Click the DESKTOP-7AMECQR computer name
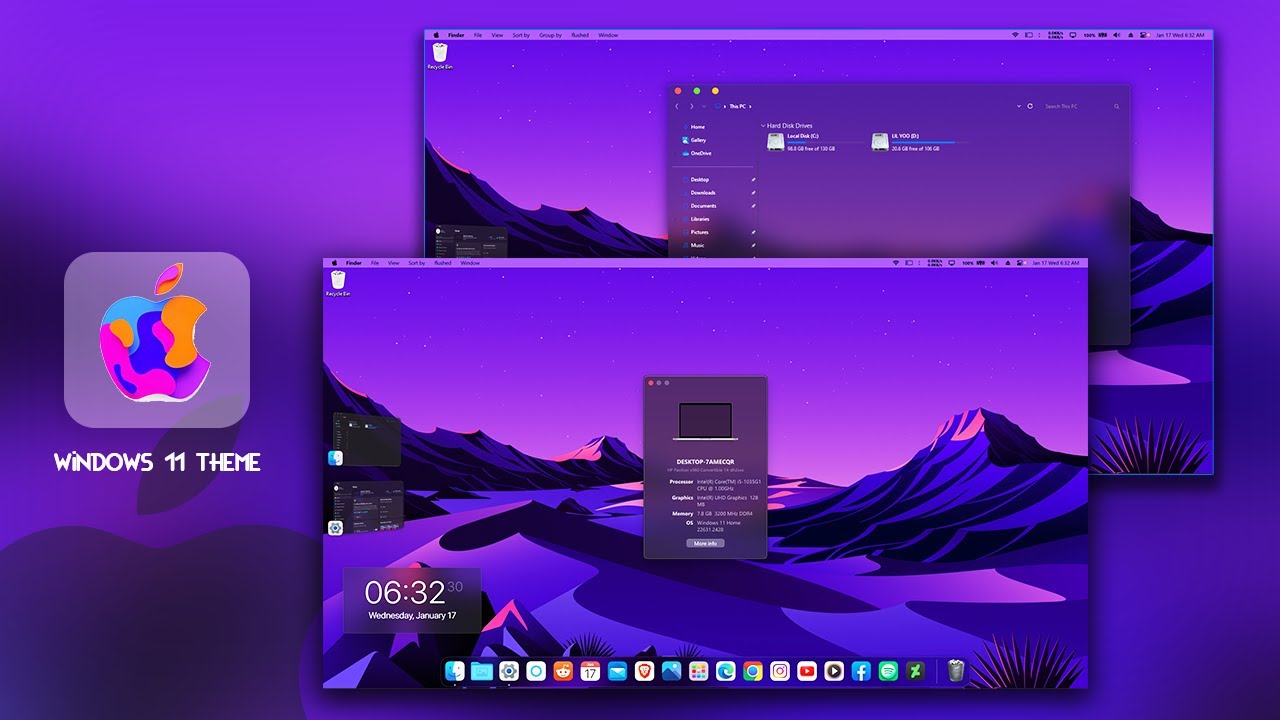The height and width of the screenshot is (720, 1280). (705, 462)
